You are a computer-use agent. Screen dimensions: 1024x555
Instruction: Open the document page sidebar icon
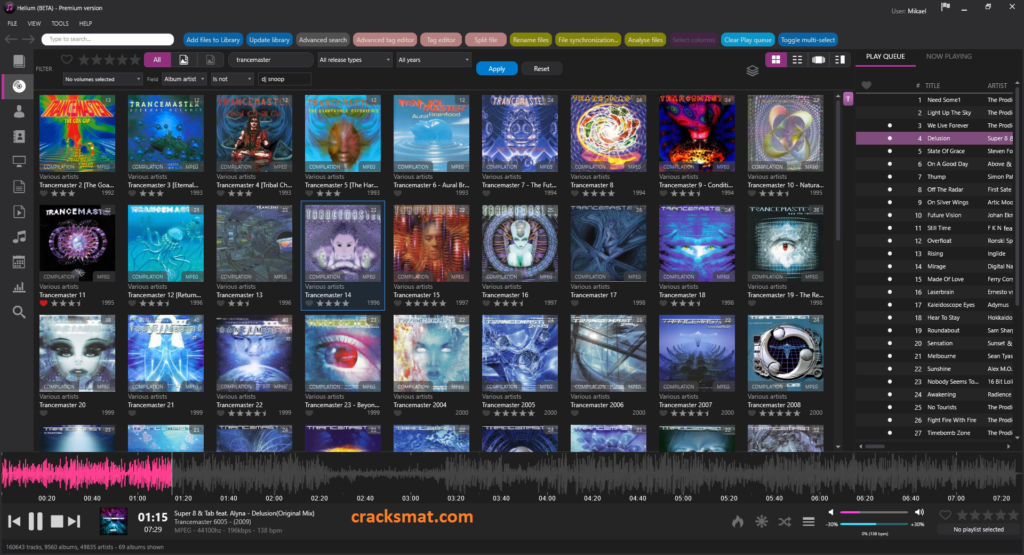point(19,187)
